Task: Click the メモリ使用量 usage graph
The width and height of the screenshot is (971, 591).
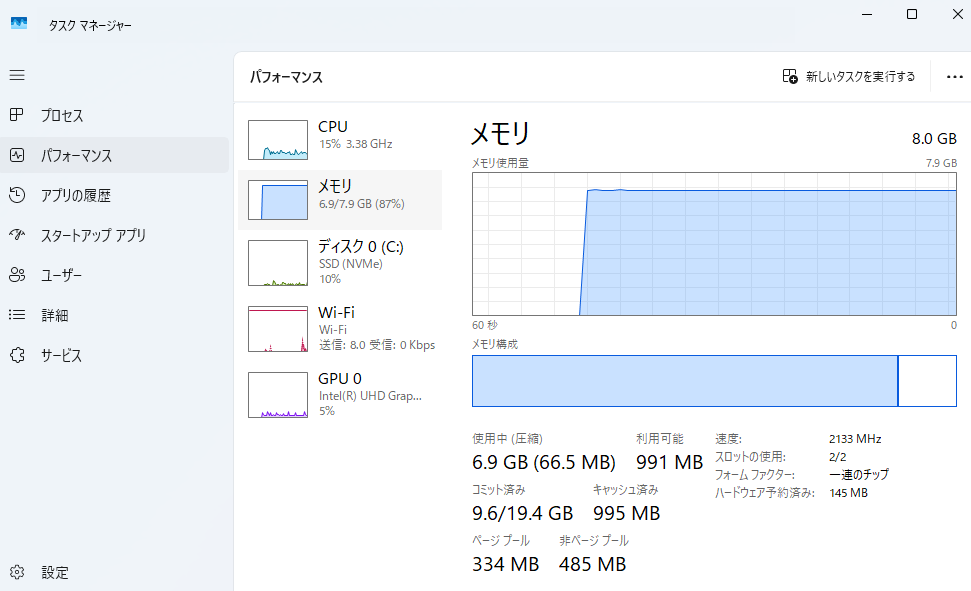Action: [714, 243]
